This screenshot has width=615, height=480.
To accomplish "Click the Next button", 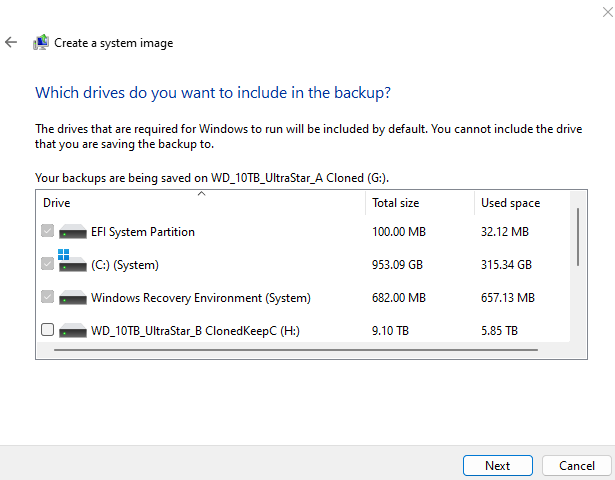I will click(x=498, y=465).
